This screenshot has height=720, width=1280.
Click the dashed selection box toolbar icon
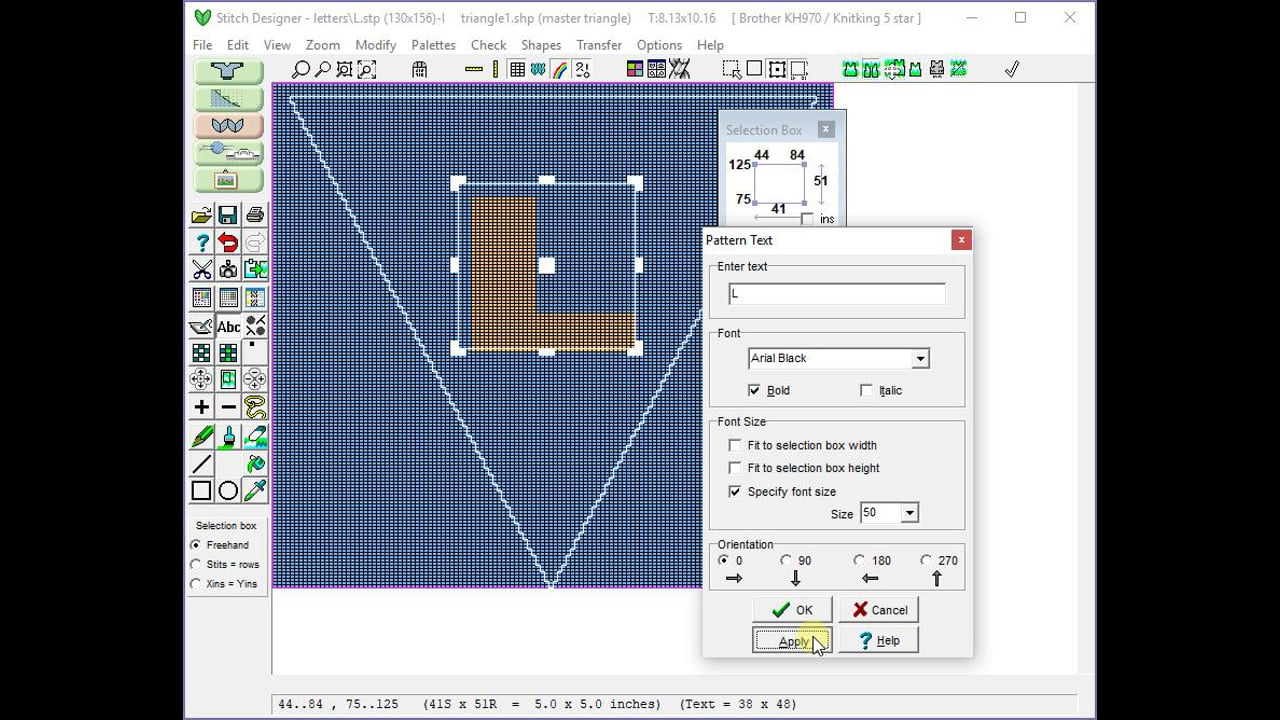click(732, 69)
